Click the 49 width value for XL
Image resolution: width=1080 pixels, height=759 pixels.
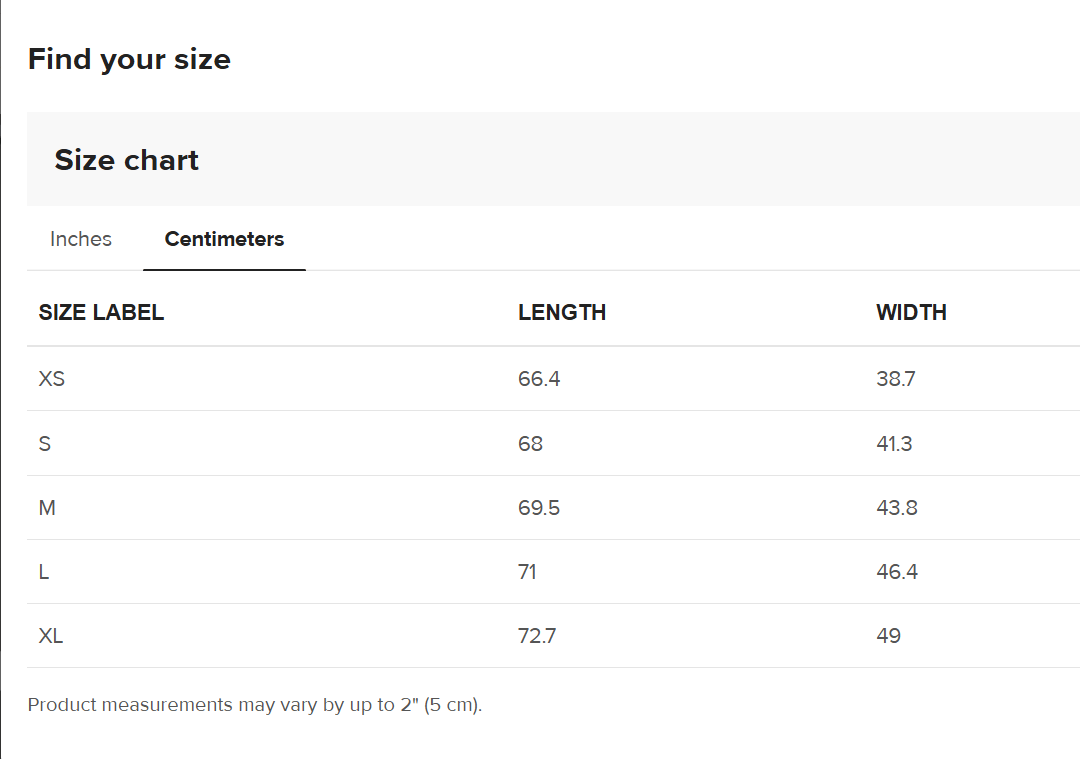pos(888,636)
